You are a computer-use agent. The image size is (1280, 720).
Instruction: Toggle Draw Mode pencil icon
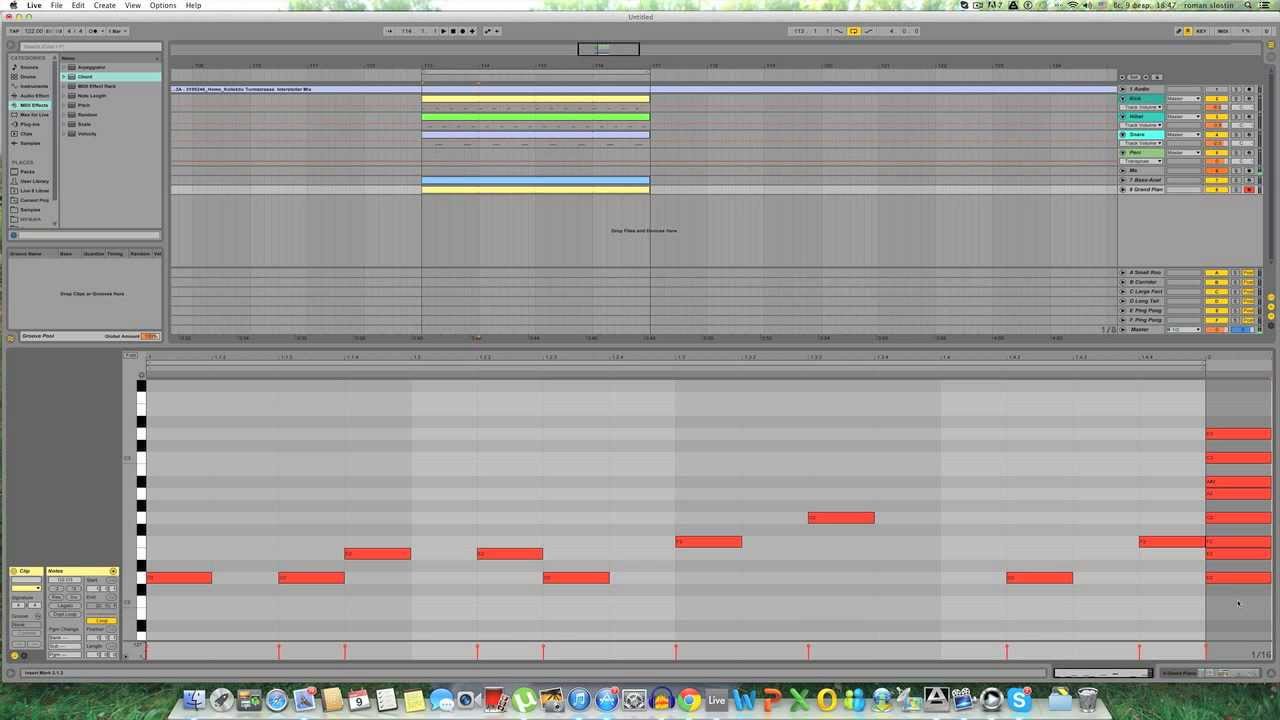coord(1179,31)
